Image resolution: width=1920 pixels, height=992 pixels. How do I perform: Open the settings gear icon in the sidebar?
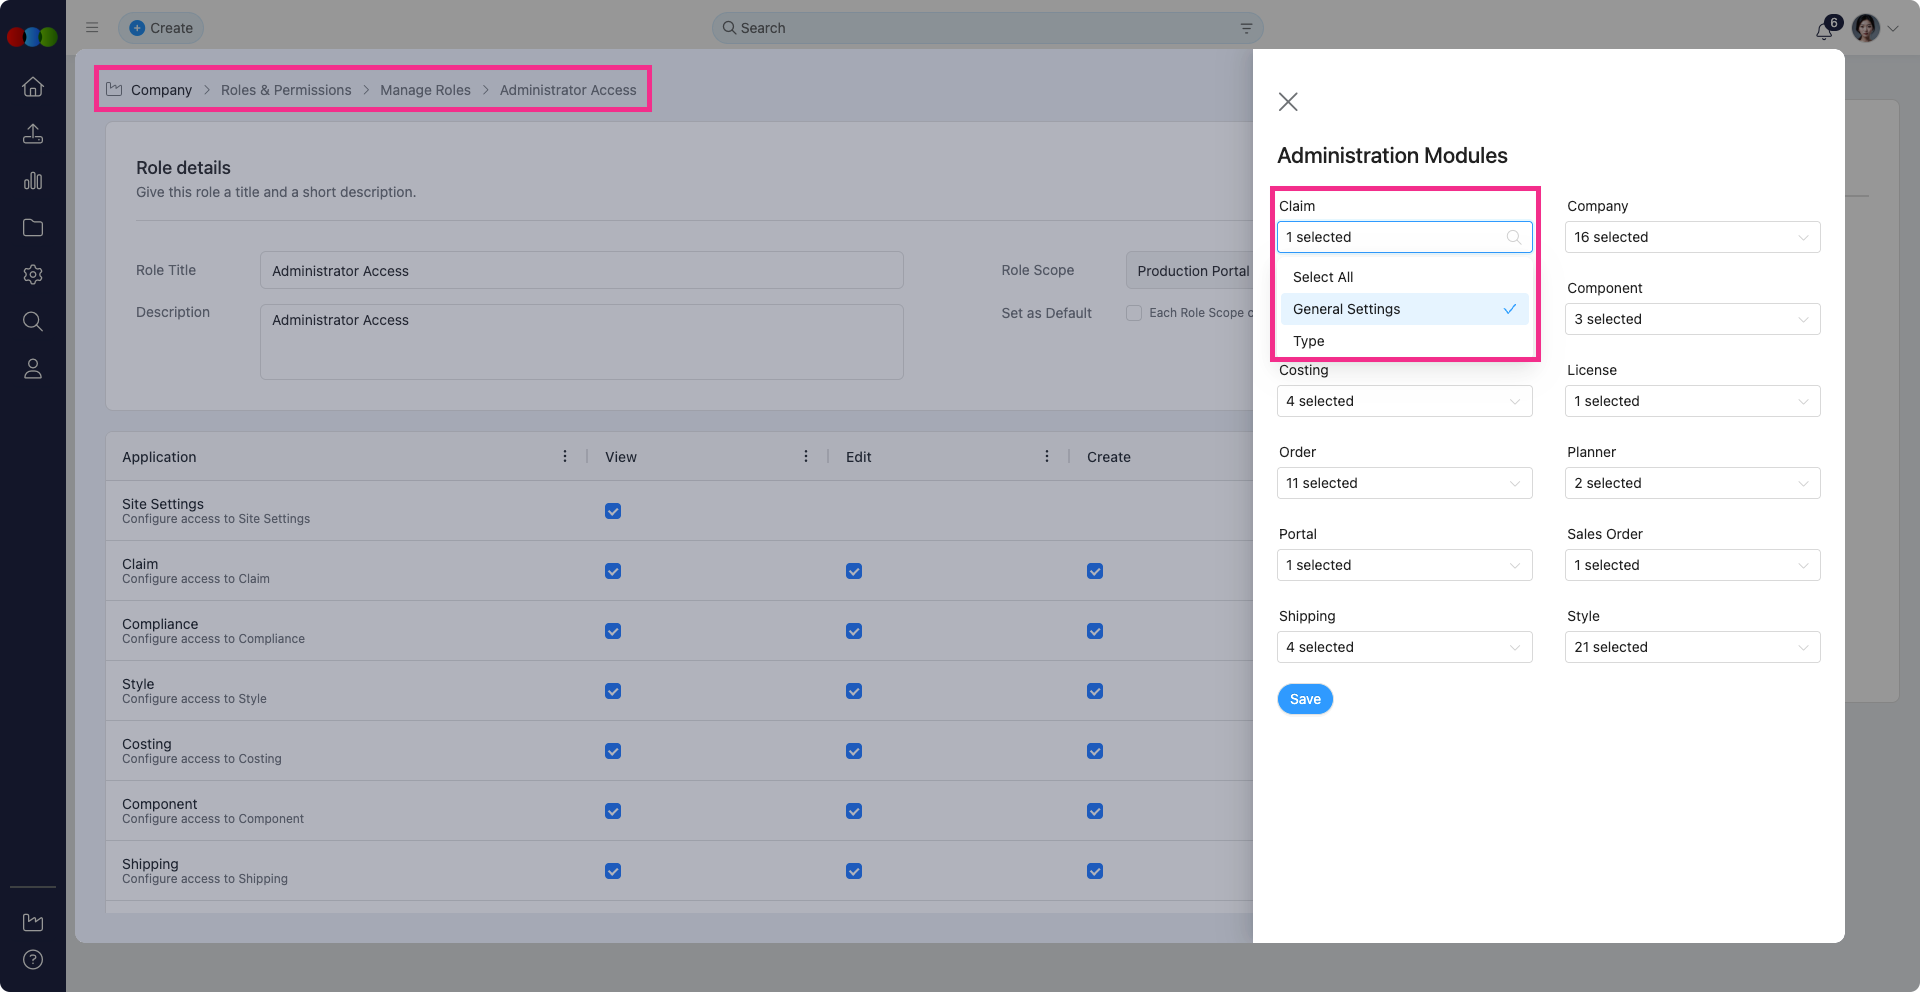coord(33,275)
